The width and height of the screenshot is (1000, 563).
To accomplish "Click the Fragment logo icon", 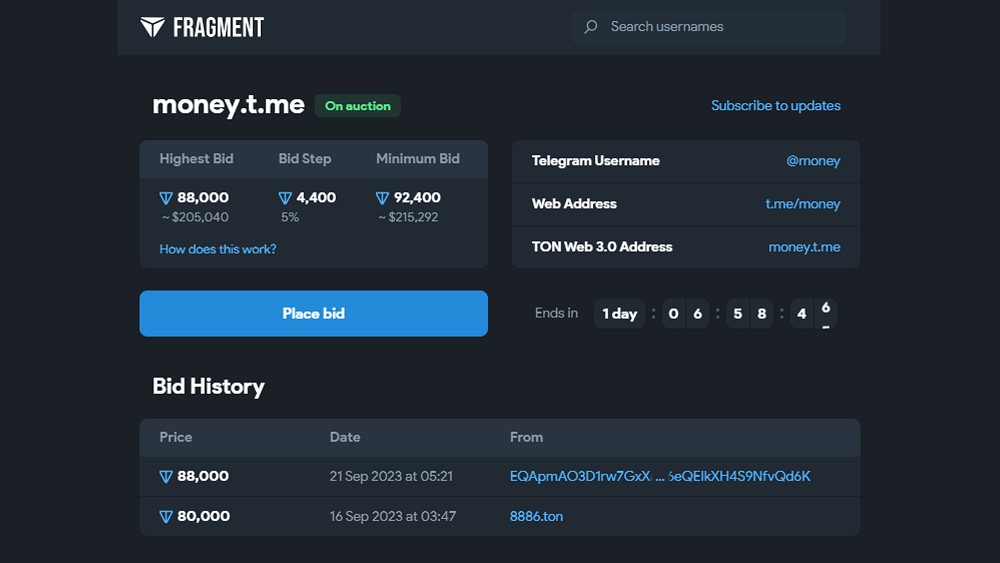I will point(152,27).
